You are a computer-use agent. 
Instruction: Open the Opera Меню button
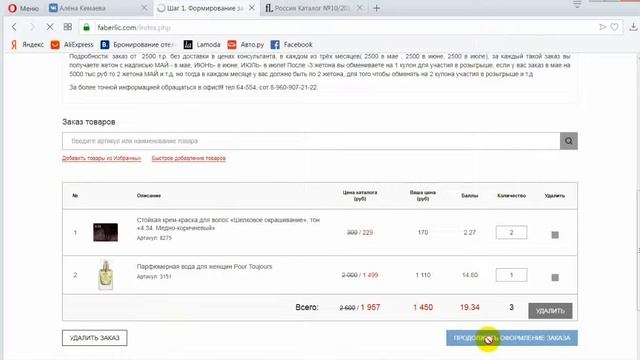tap(23, 8)
